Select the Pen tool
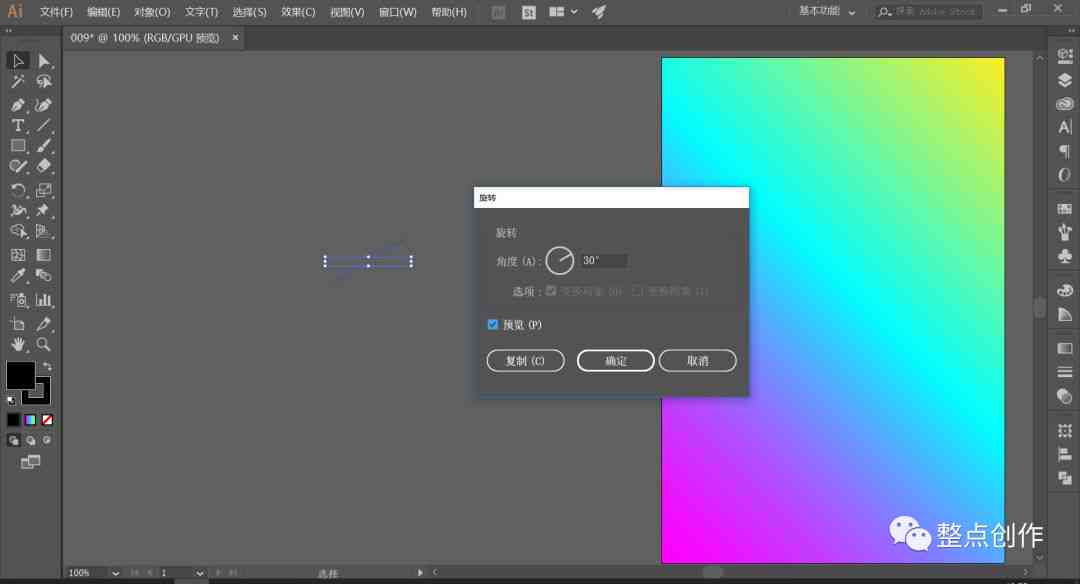The height and width of the screenshot is (584, 1080). click(x=18, y=105)
